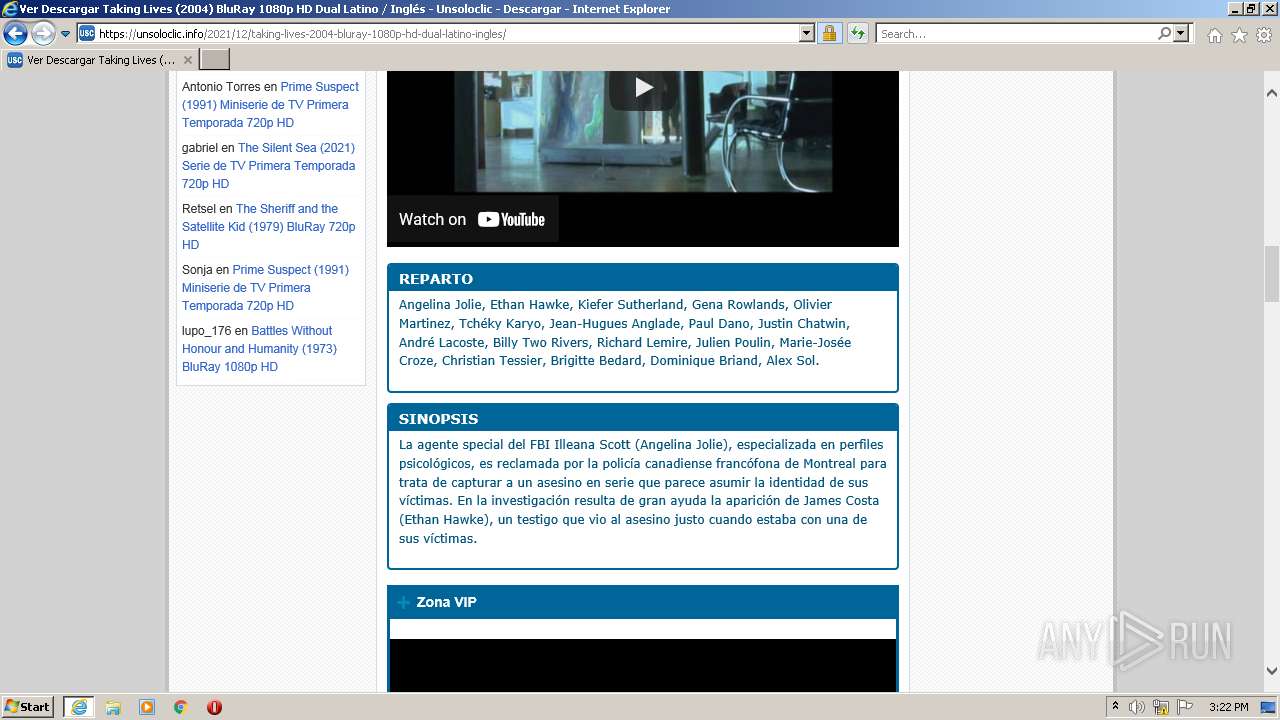The image size is (1280, 720).
Task: Click the site favicon in the address bar
Action: 87,34
